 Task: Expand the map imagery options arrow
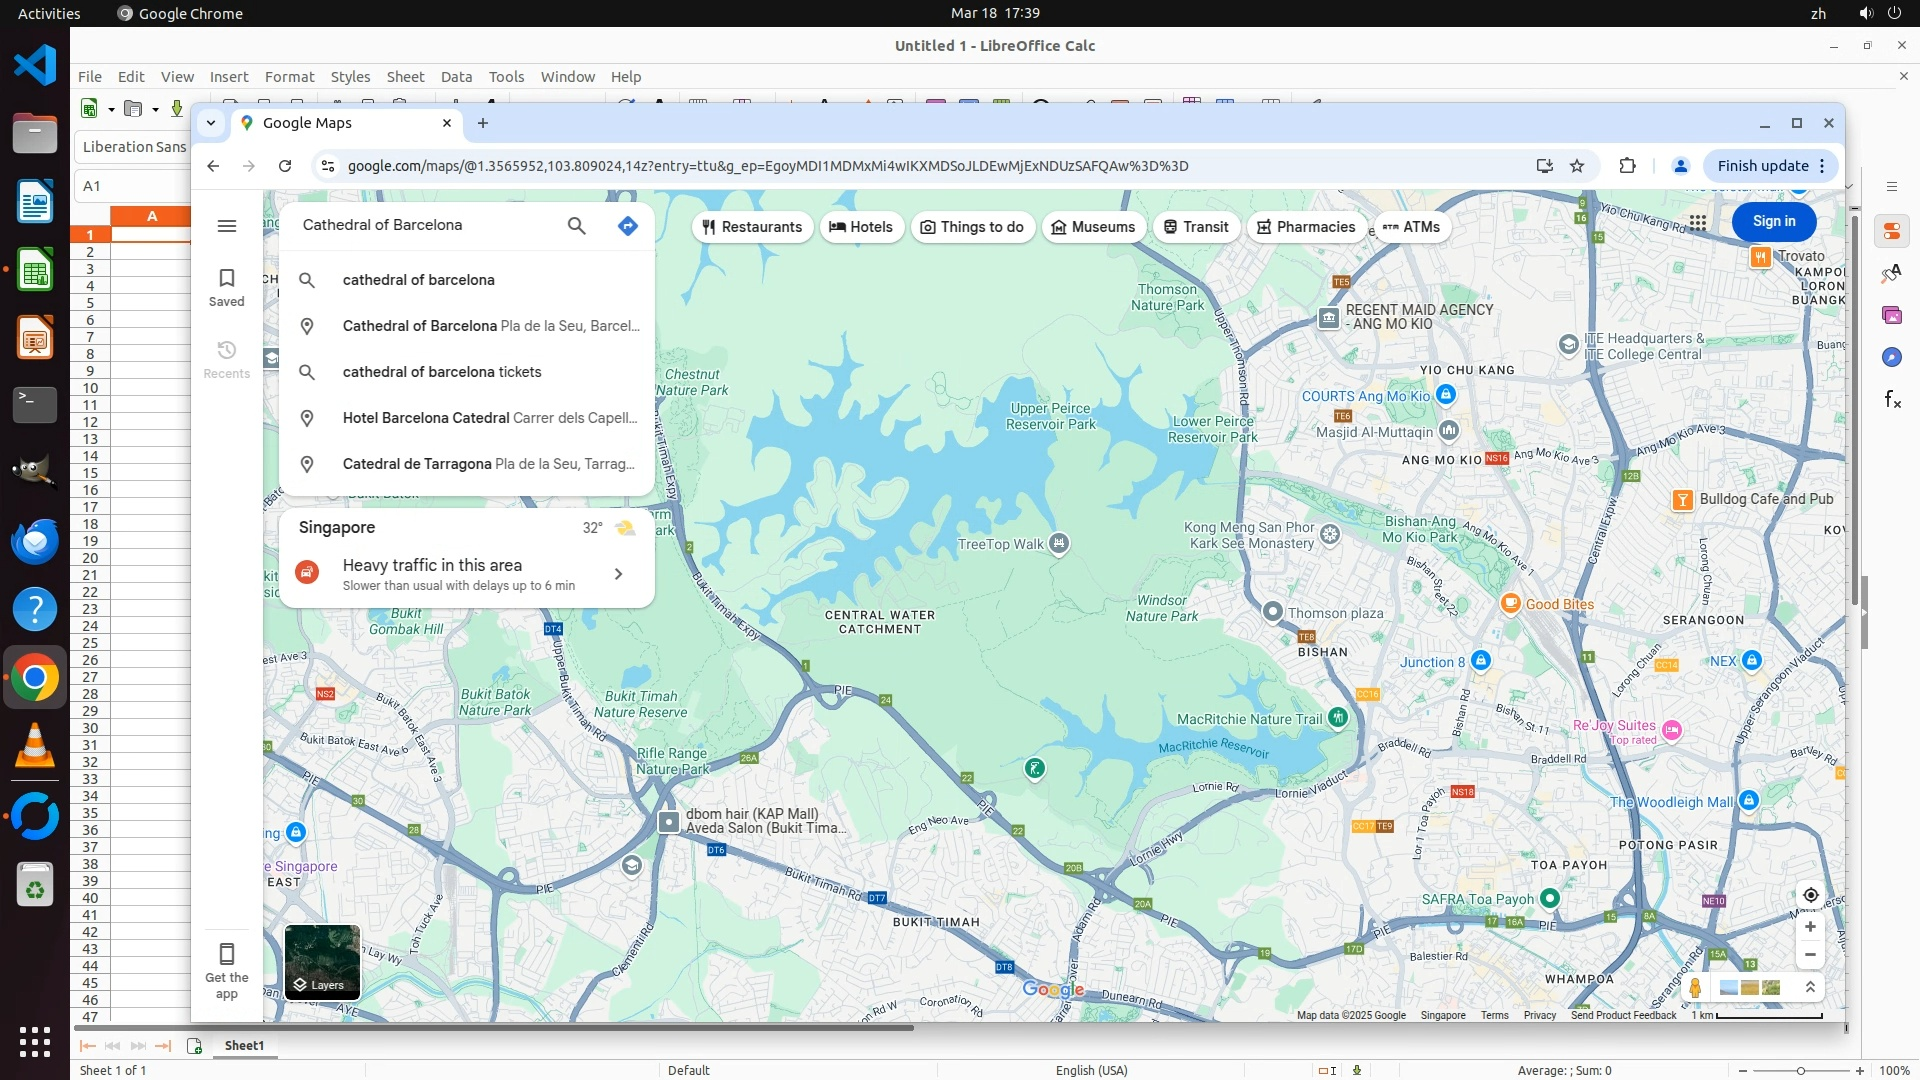1810,988
